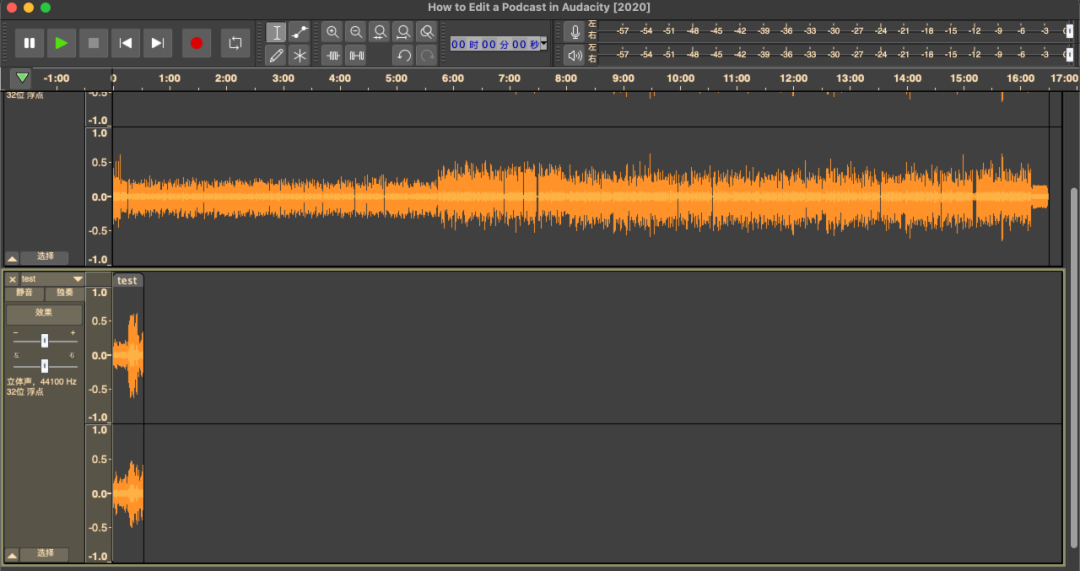Open Effects (效果) for the test track
The width and height of the screenshot is (1080, 571).
[x=44, y=313]
